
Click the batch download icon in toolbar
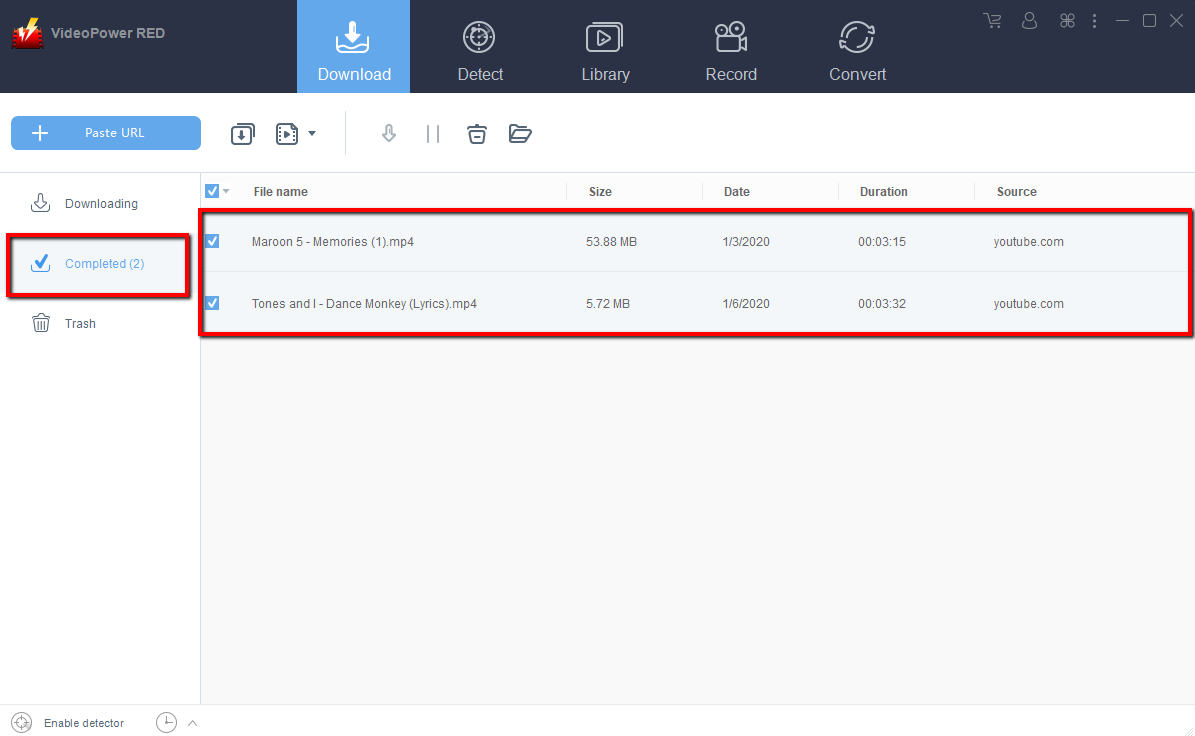[242, 134]
